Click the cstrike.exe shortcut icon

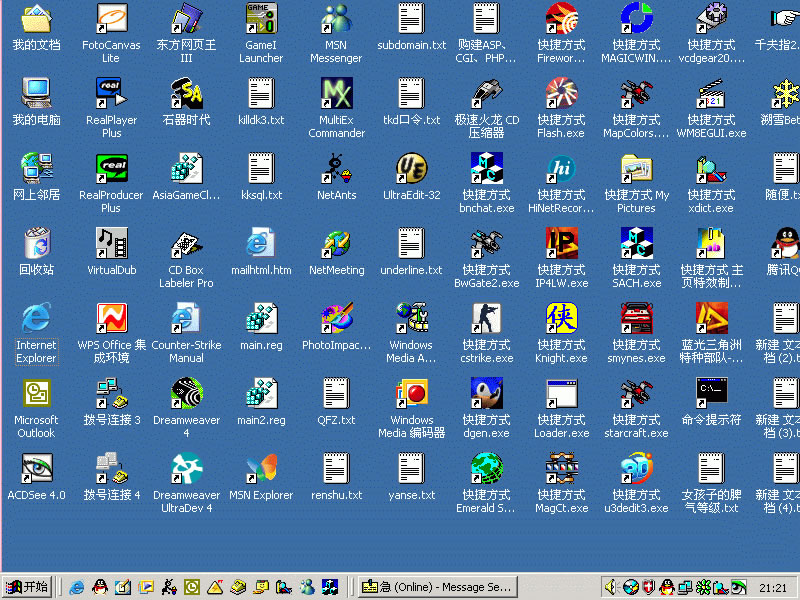[486, 318]
